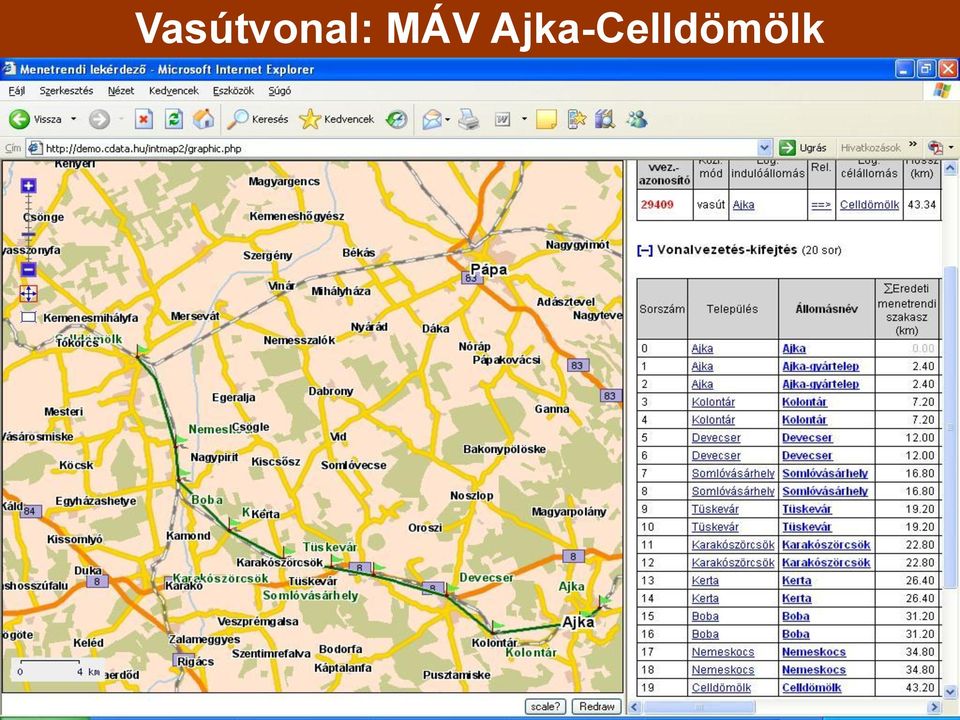Open the Nemeskocs station link in row 17

pyautogui.click(x=814, y=652)
